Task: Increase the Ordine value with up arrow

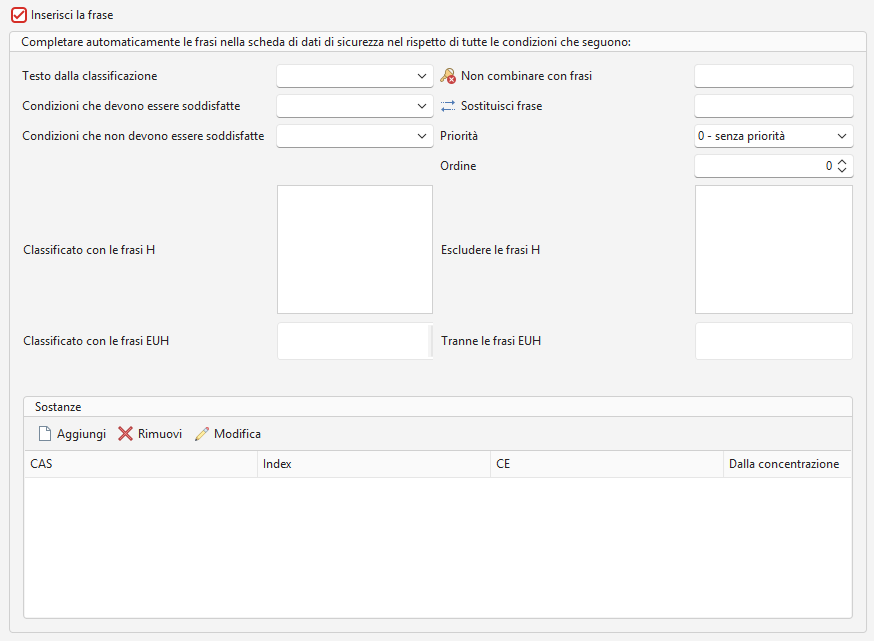Action: (x=842, y=162)
